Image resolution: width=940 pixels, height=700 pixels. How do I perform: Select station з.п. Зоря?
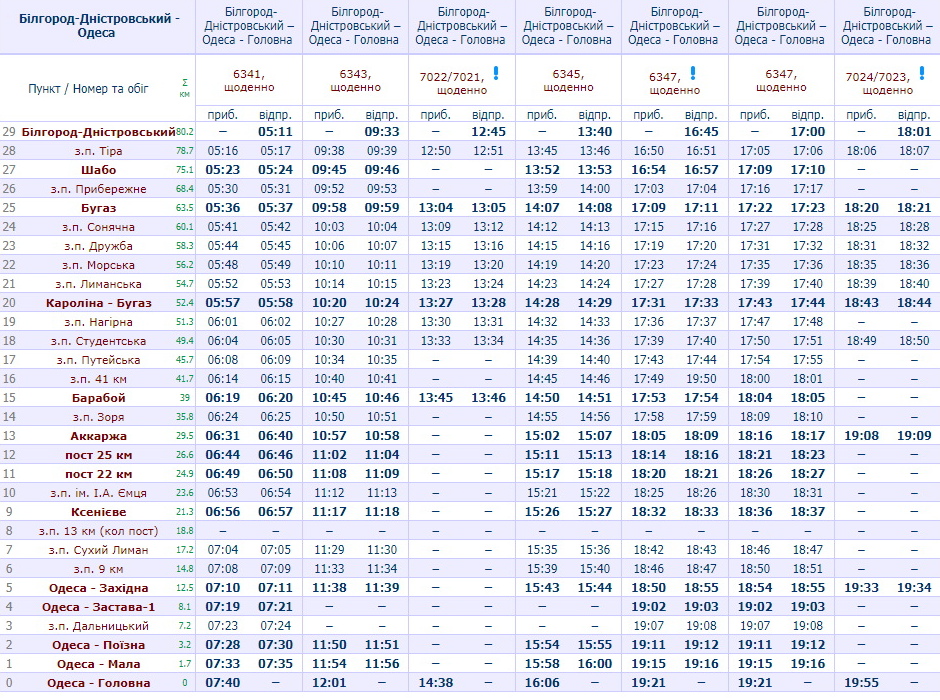click(x=98, y=418)
